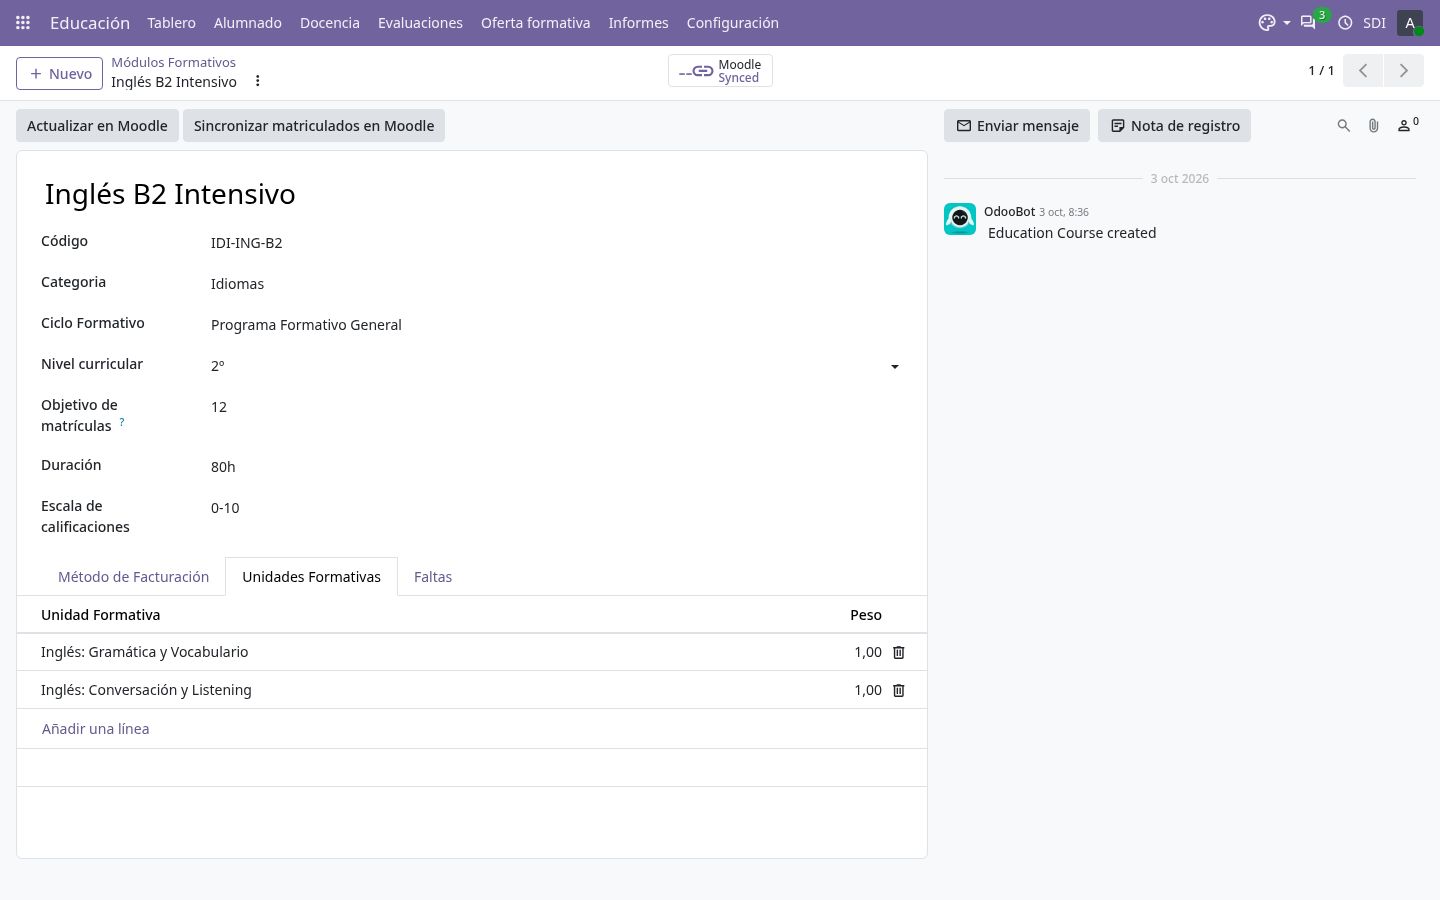Open the color palette theme icon
Viewport: 1440px width, 900px height.
point(1267,22)
